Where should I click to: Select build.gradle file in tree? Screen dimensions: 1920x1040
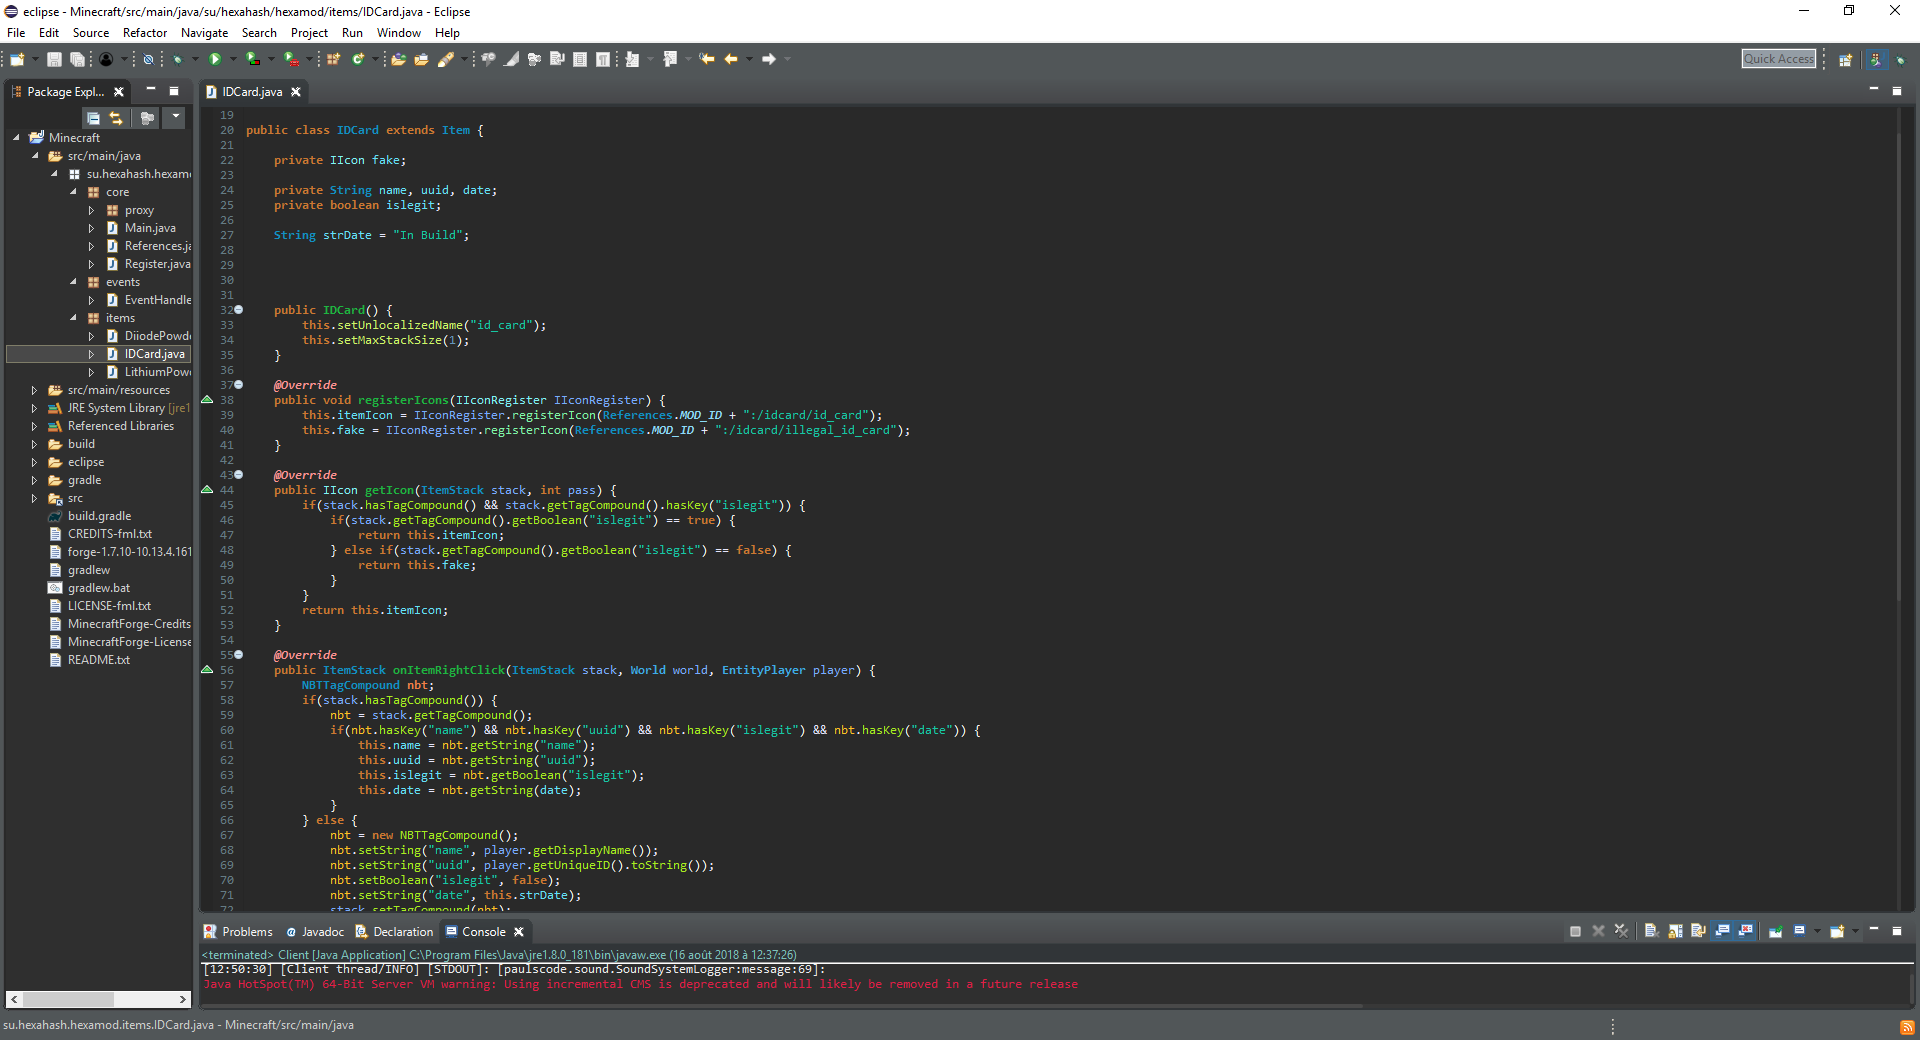[99, 516]
